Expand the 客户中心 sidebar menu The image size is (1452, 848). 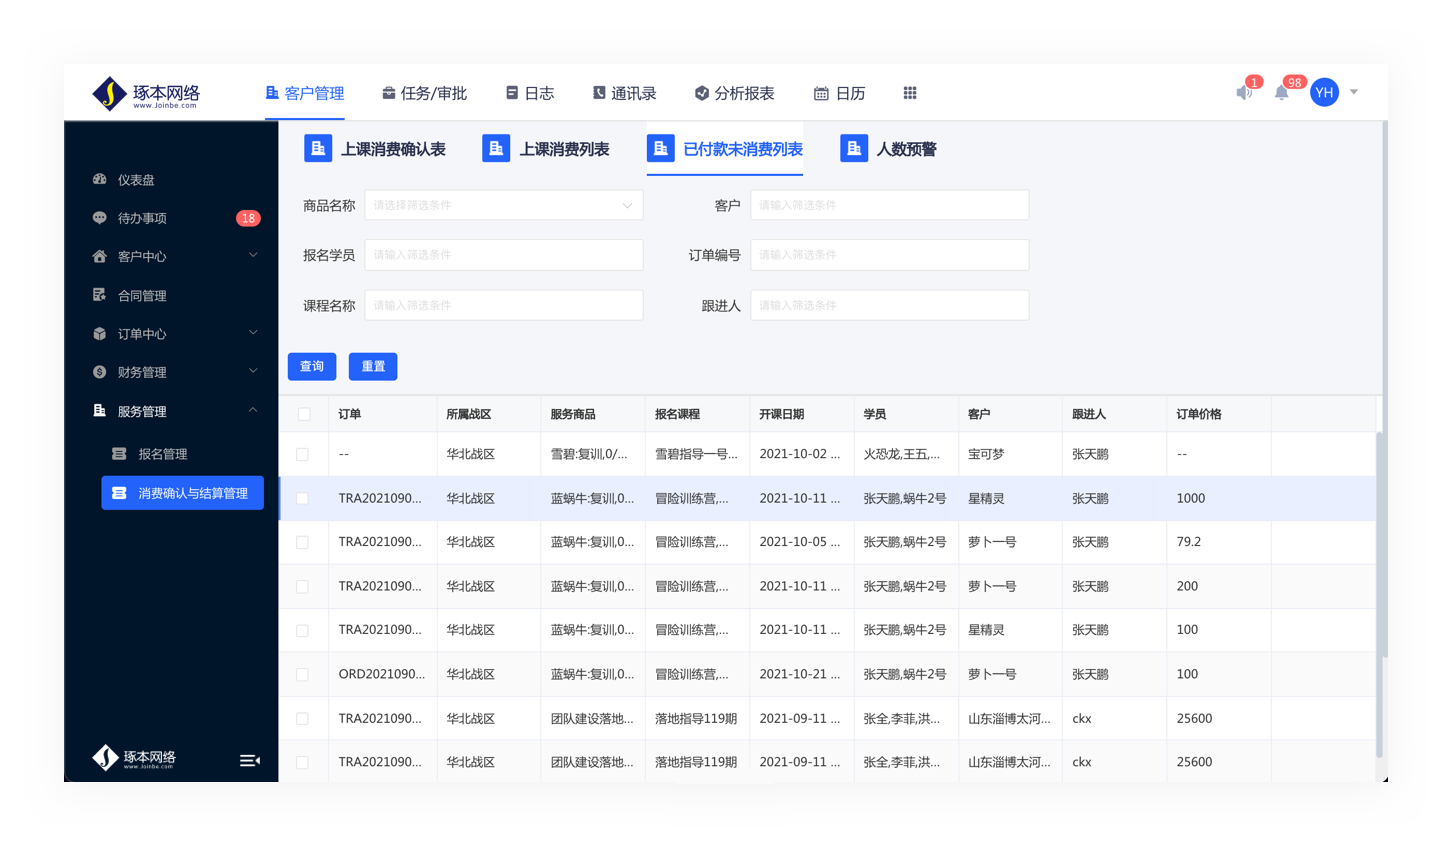click(253, 255)
